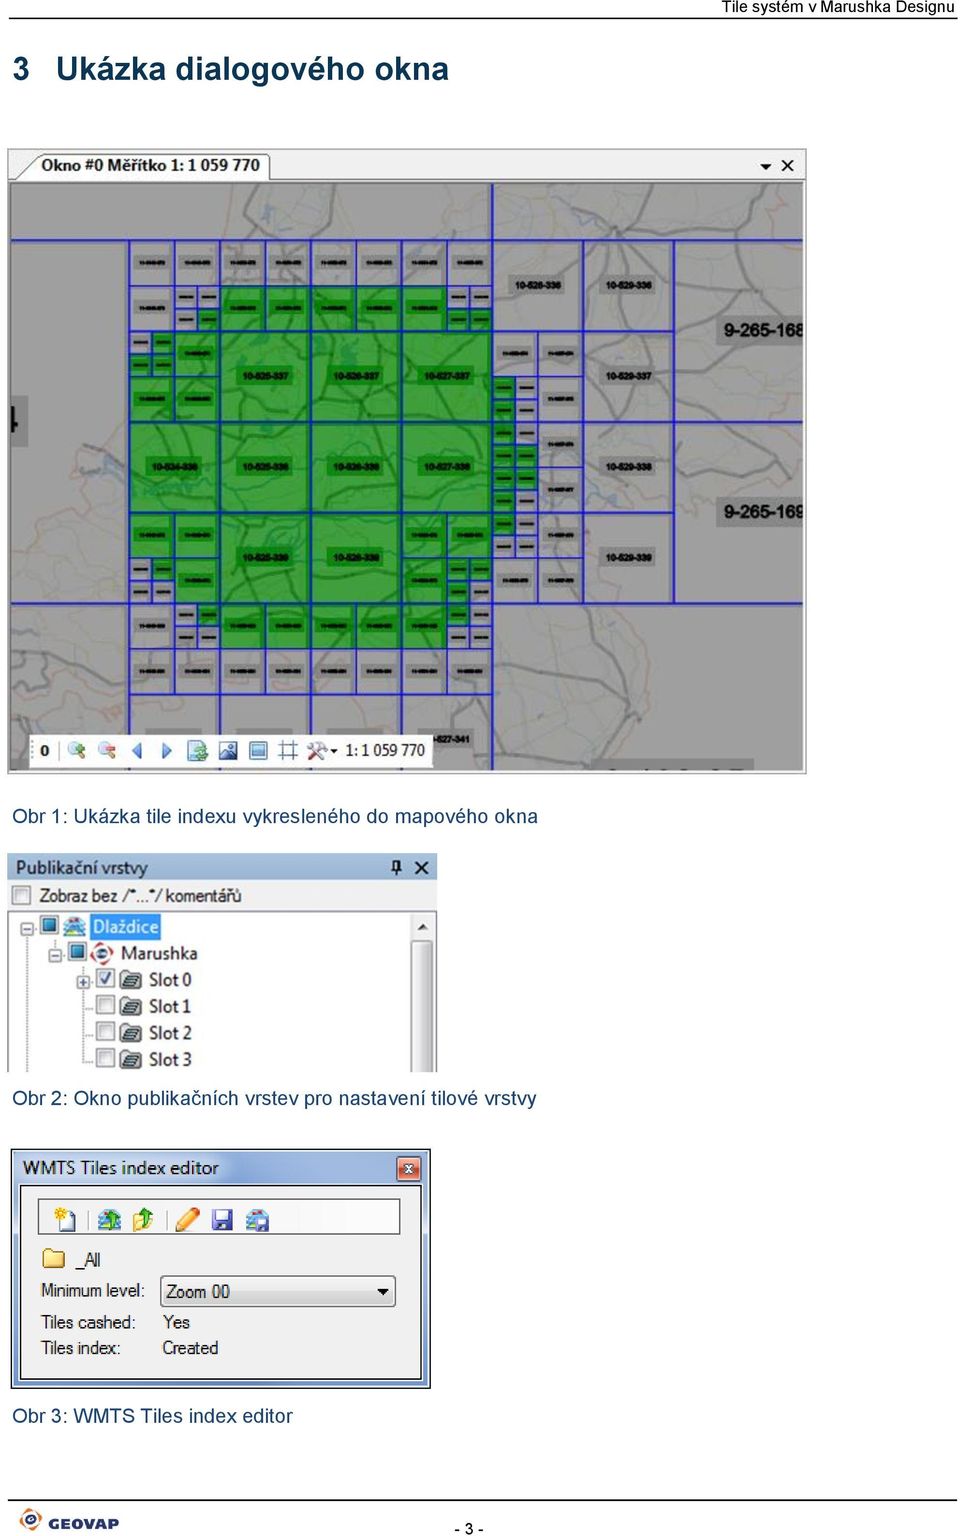Check the Slot 3 checkbox

pyautogui.click(x=105, y=1057)
